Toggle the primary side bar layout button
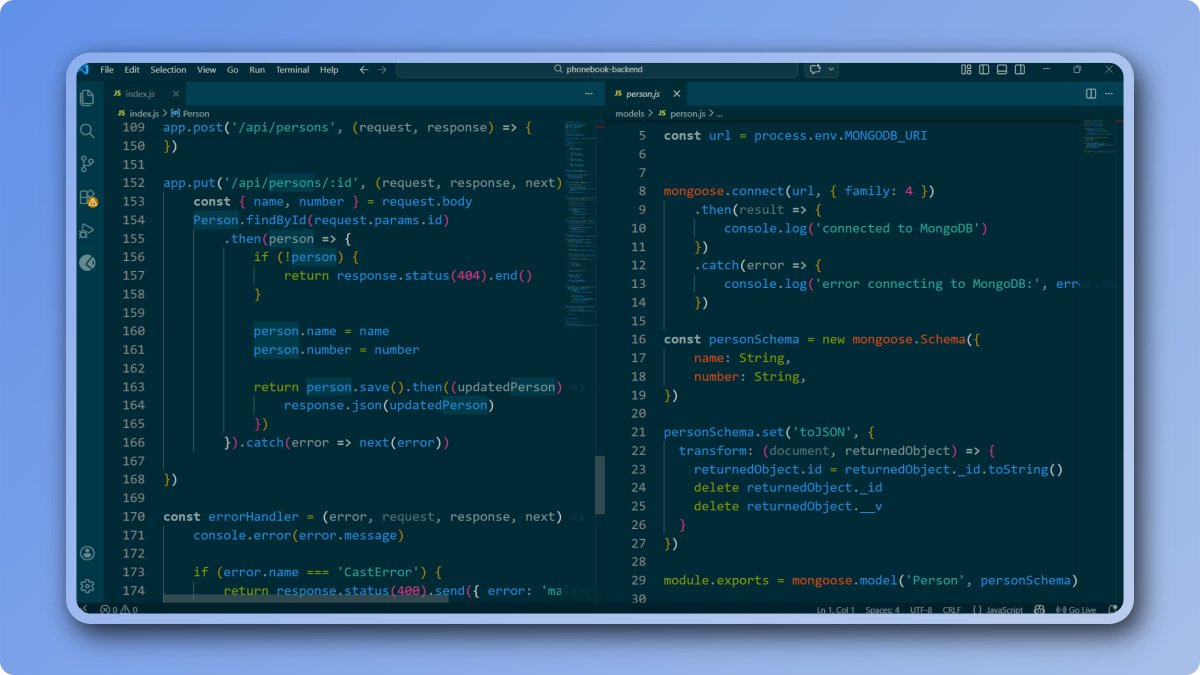 click(x=984, y=70)
